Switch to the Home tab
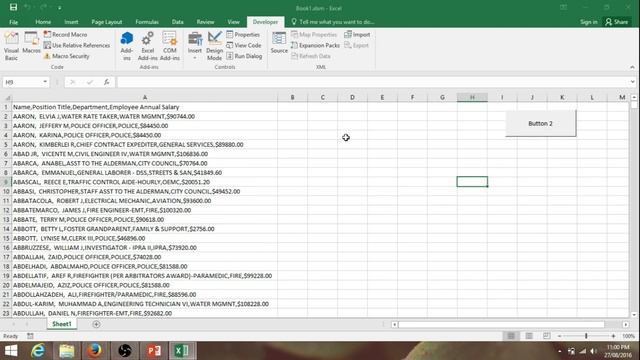The width and height of the screenshot is (640, 360). point(43,22)
